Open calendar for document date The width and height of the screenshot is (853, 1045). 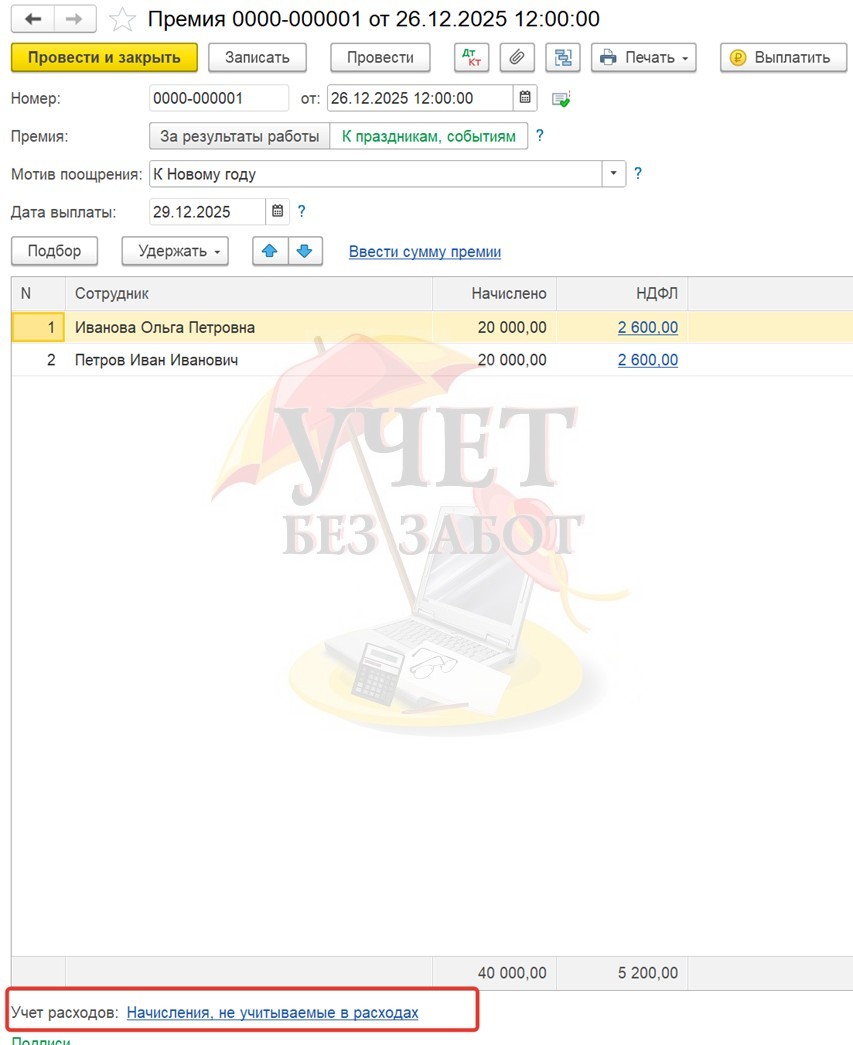tap(525, 98)
